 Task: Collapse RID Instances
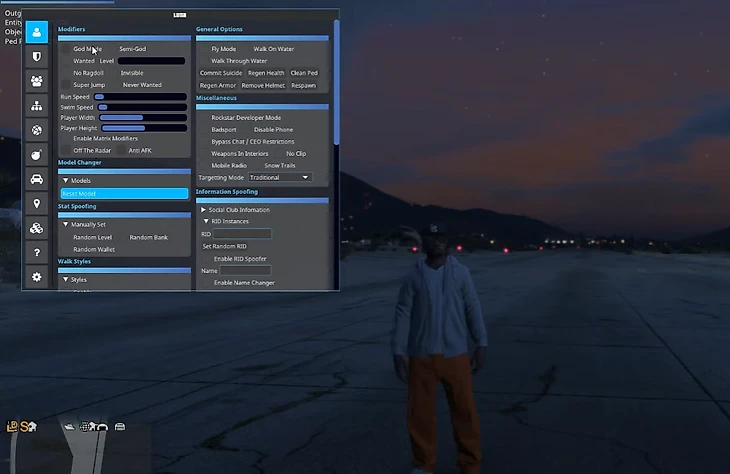pos(206,221)
